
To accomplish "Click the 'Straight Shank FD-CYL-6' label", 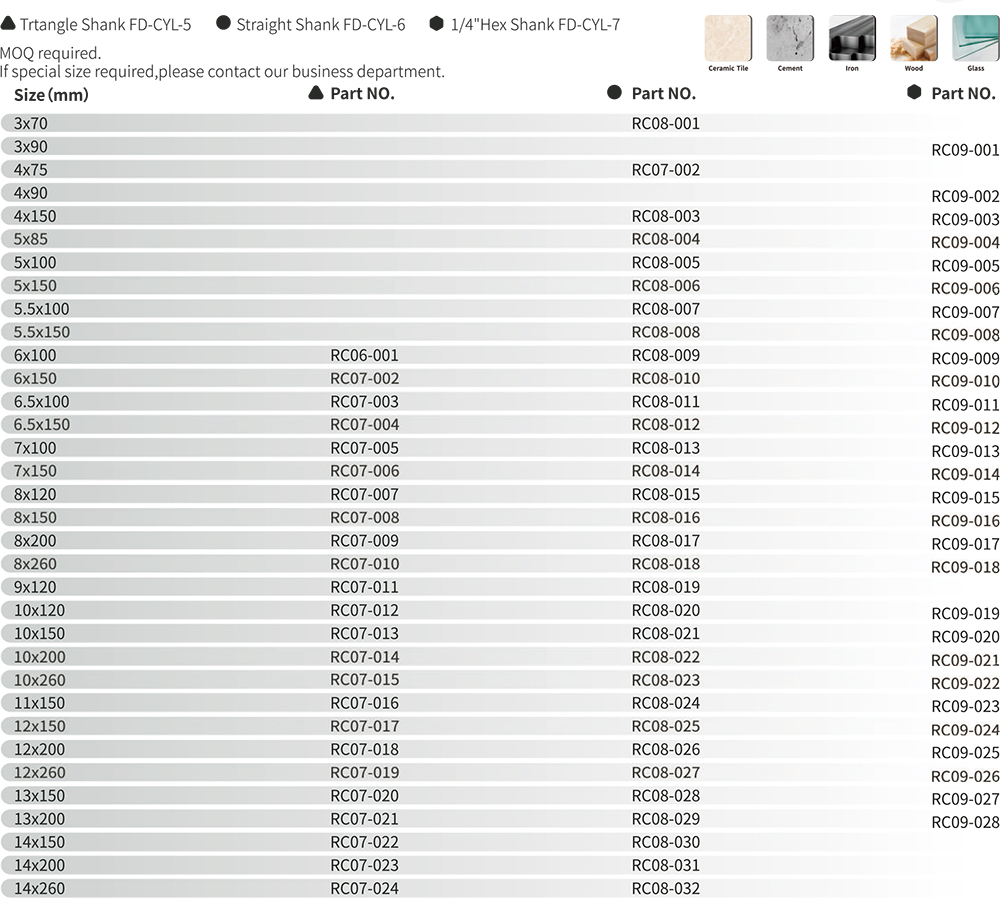I will coord(321,25).
